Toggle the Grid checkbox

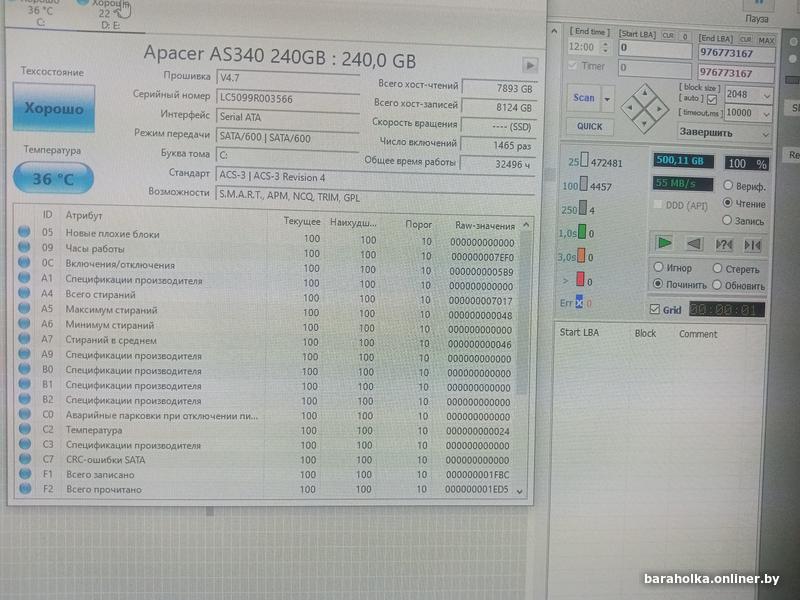coord(655,309)
